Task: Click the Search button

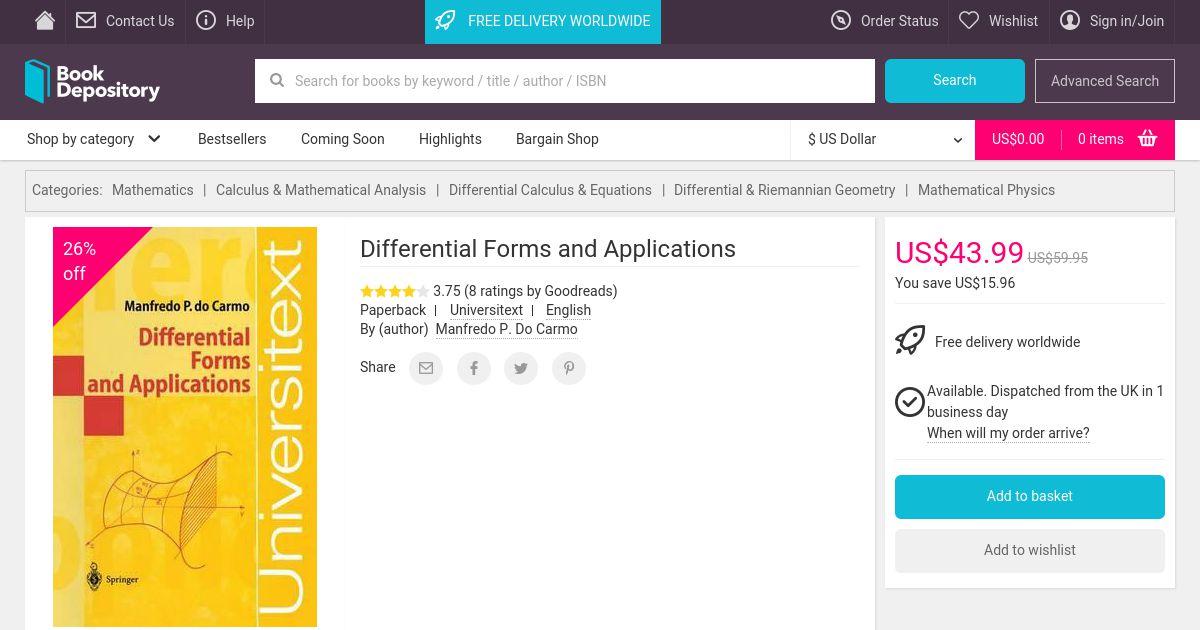Action: [955, 81]
